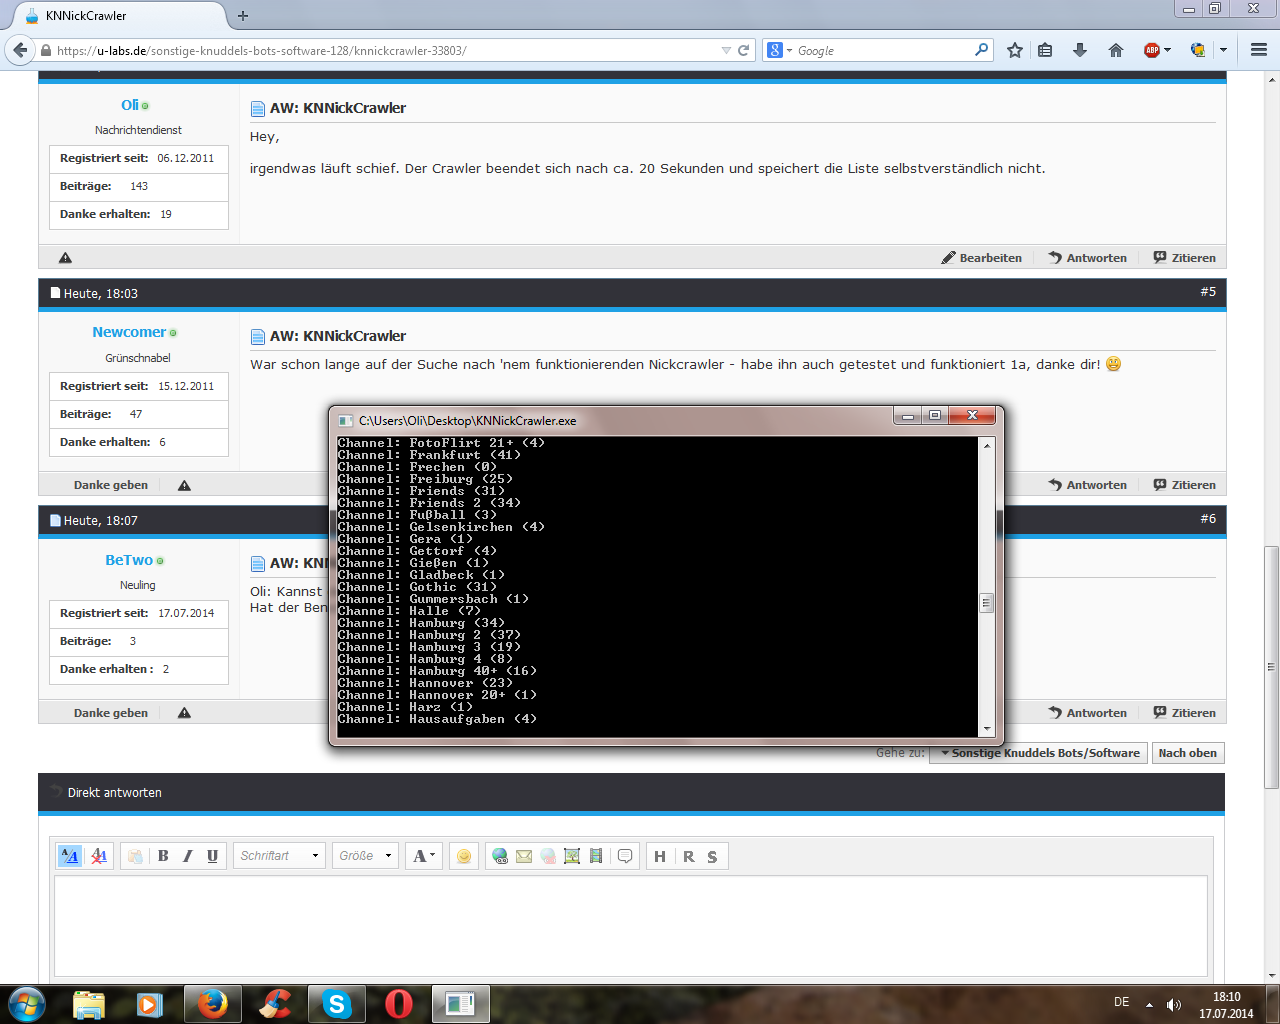Expand the Sonstige Knuddels Bots/Software jump menu

[x=1038, y=753]
